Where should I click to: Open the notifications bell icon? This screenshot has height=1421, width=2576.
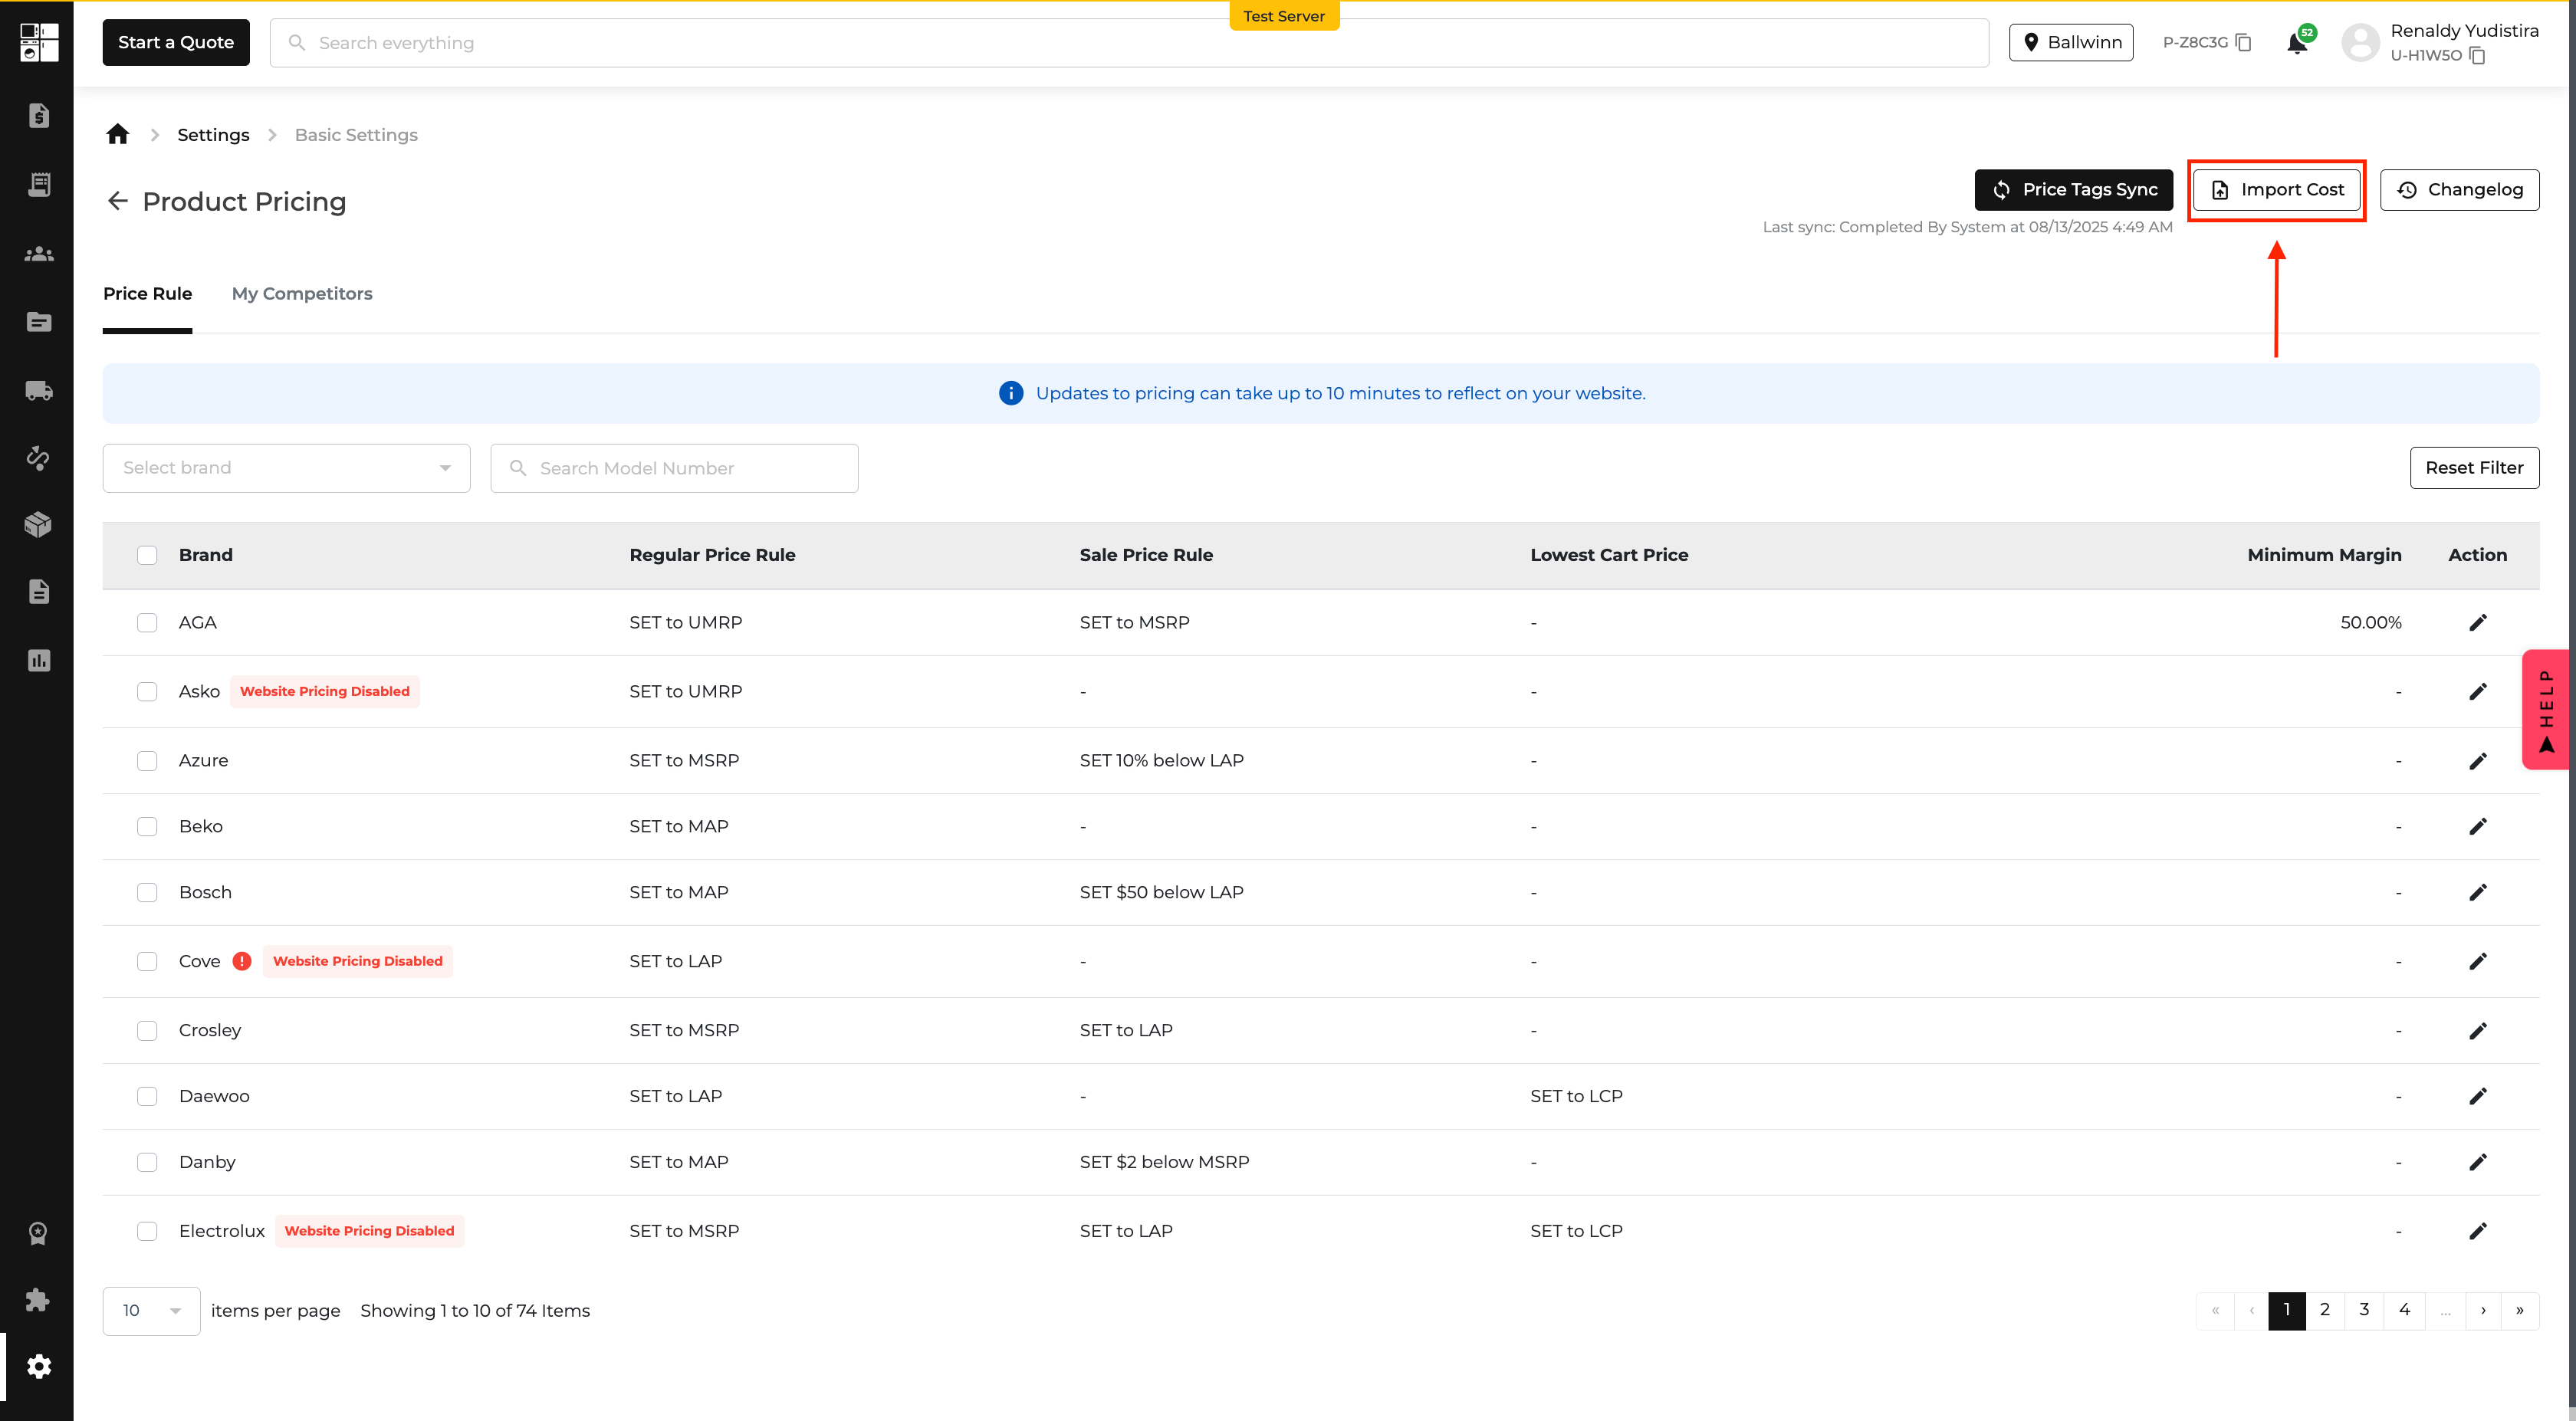click(2297, 43)
